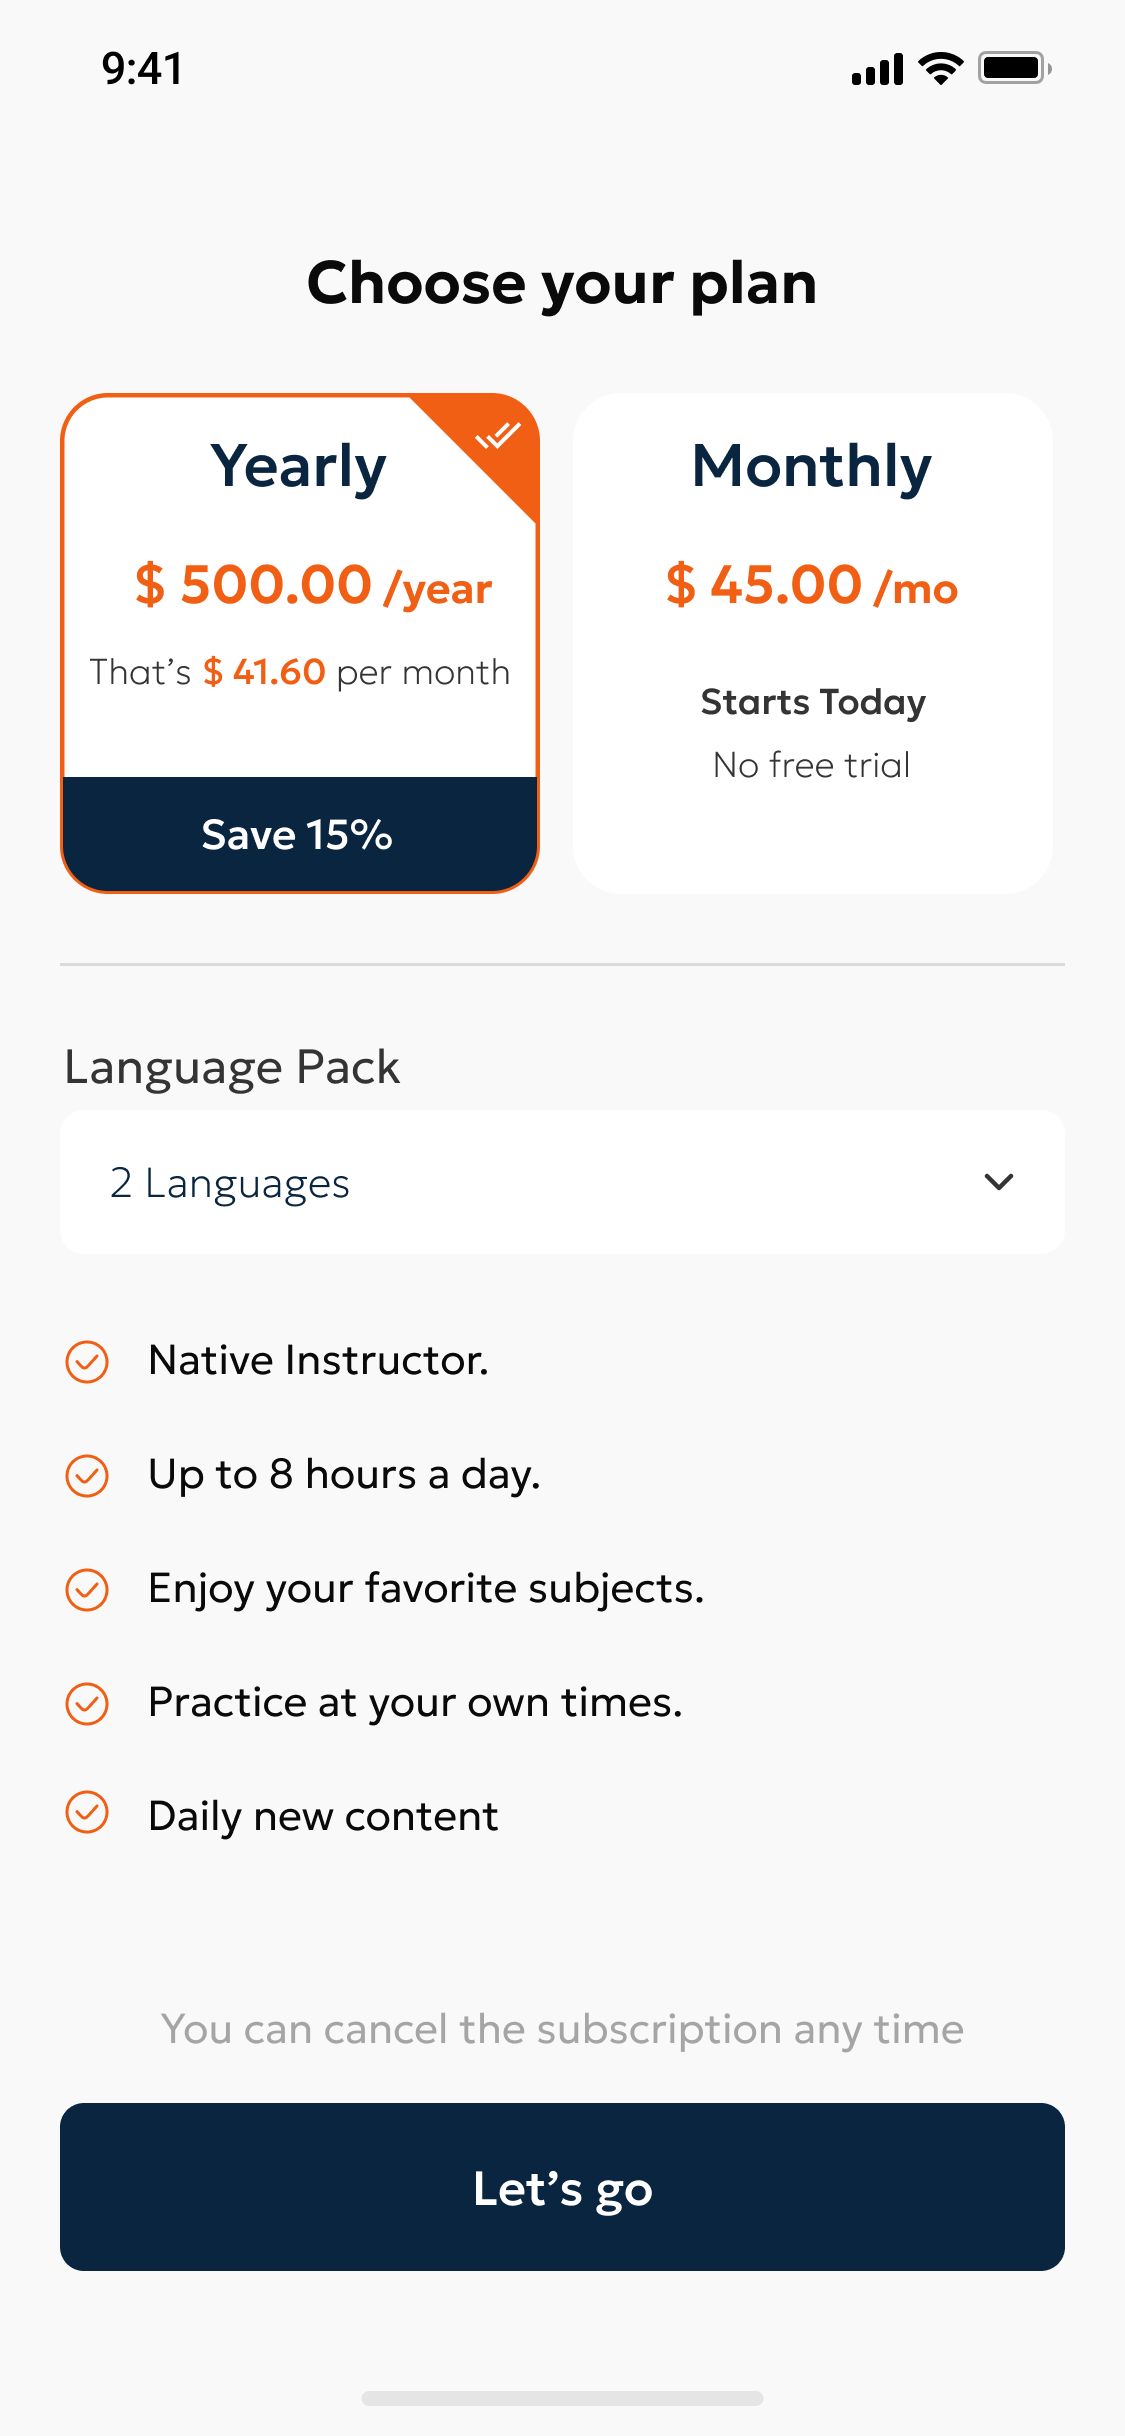The height and width of the screenshot is (2436, 1125).
Task: Click the $ 500.00 /year price
Action: click(313, 585)
